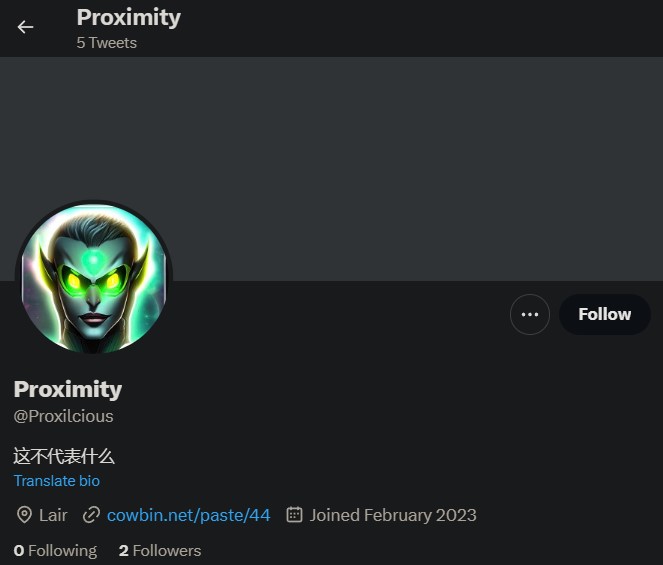The image size is (663, 565).
Task: Click the Chinese bio text
Action: pos(64,456)
